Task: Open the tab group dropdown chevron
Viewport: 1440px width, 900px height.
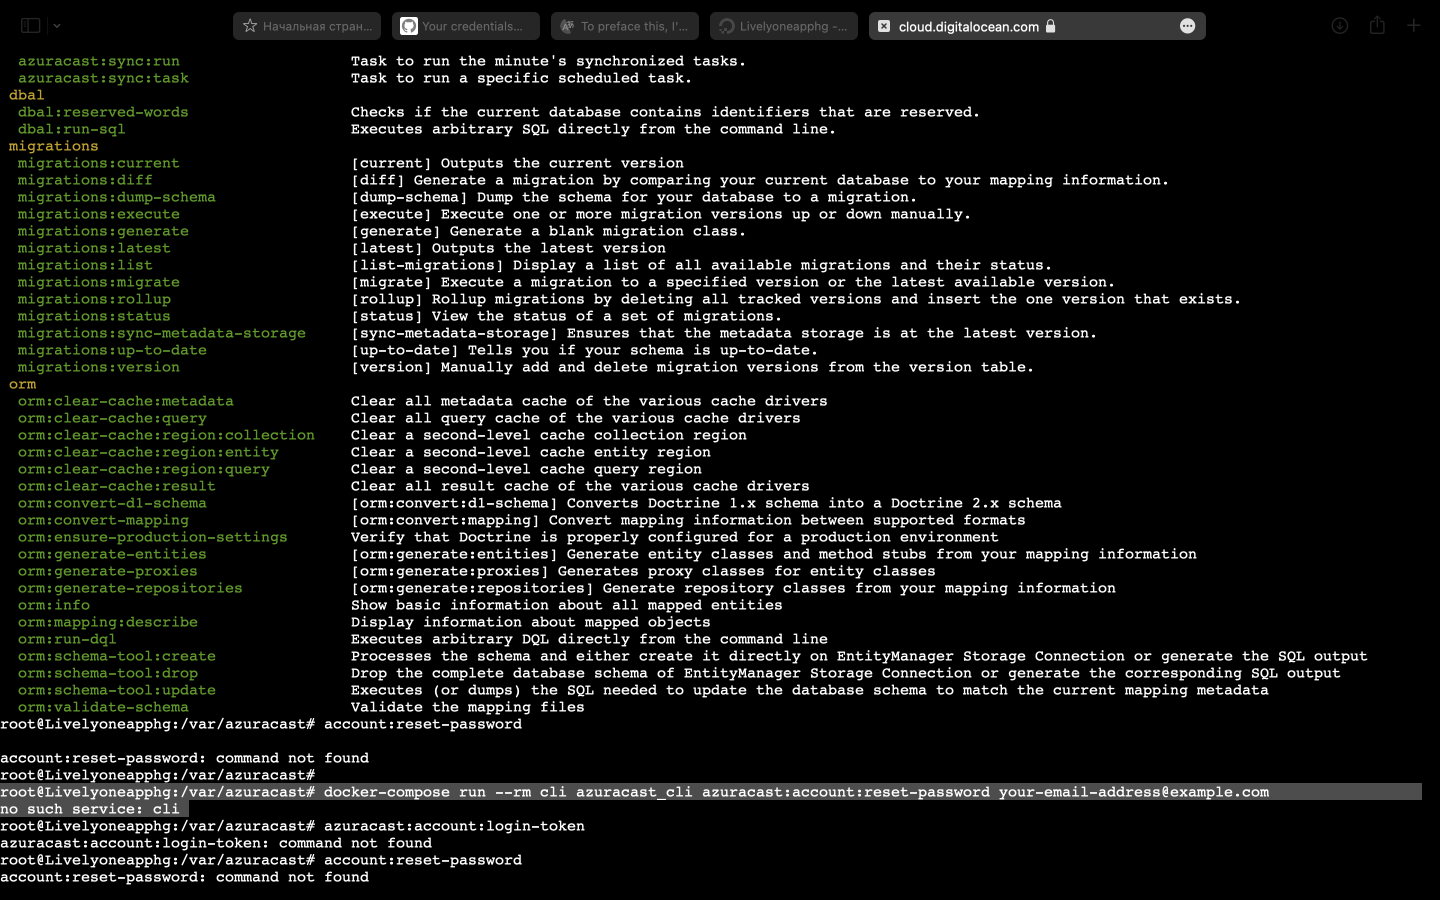Action: click(x=57, y=26)
